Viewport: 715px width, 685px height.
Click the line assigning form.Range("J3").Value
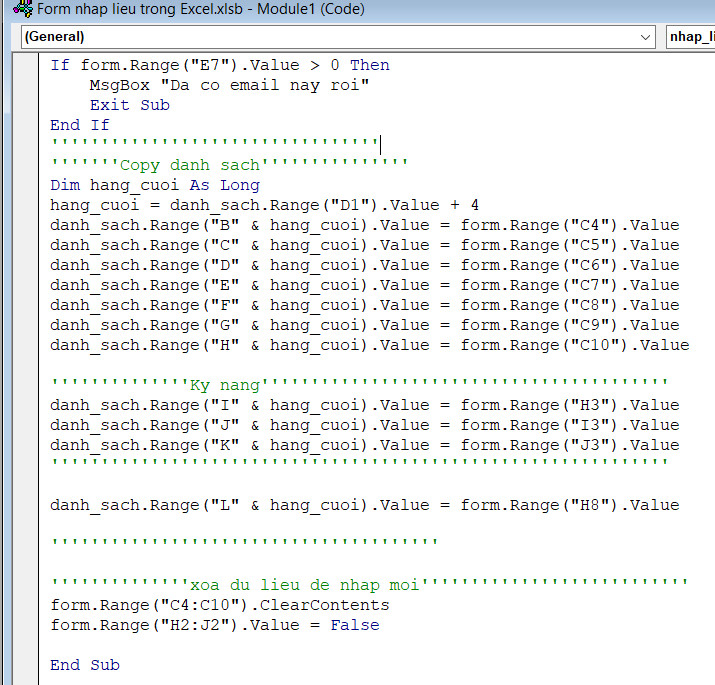click(x=365, y=446)
